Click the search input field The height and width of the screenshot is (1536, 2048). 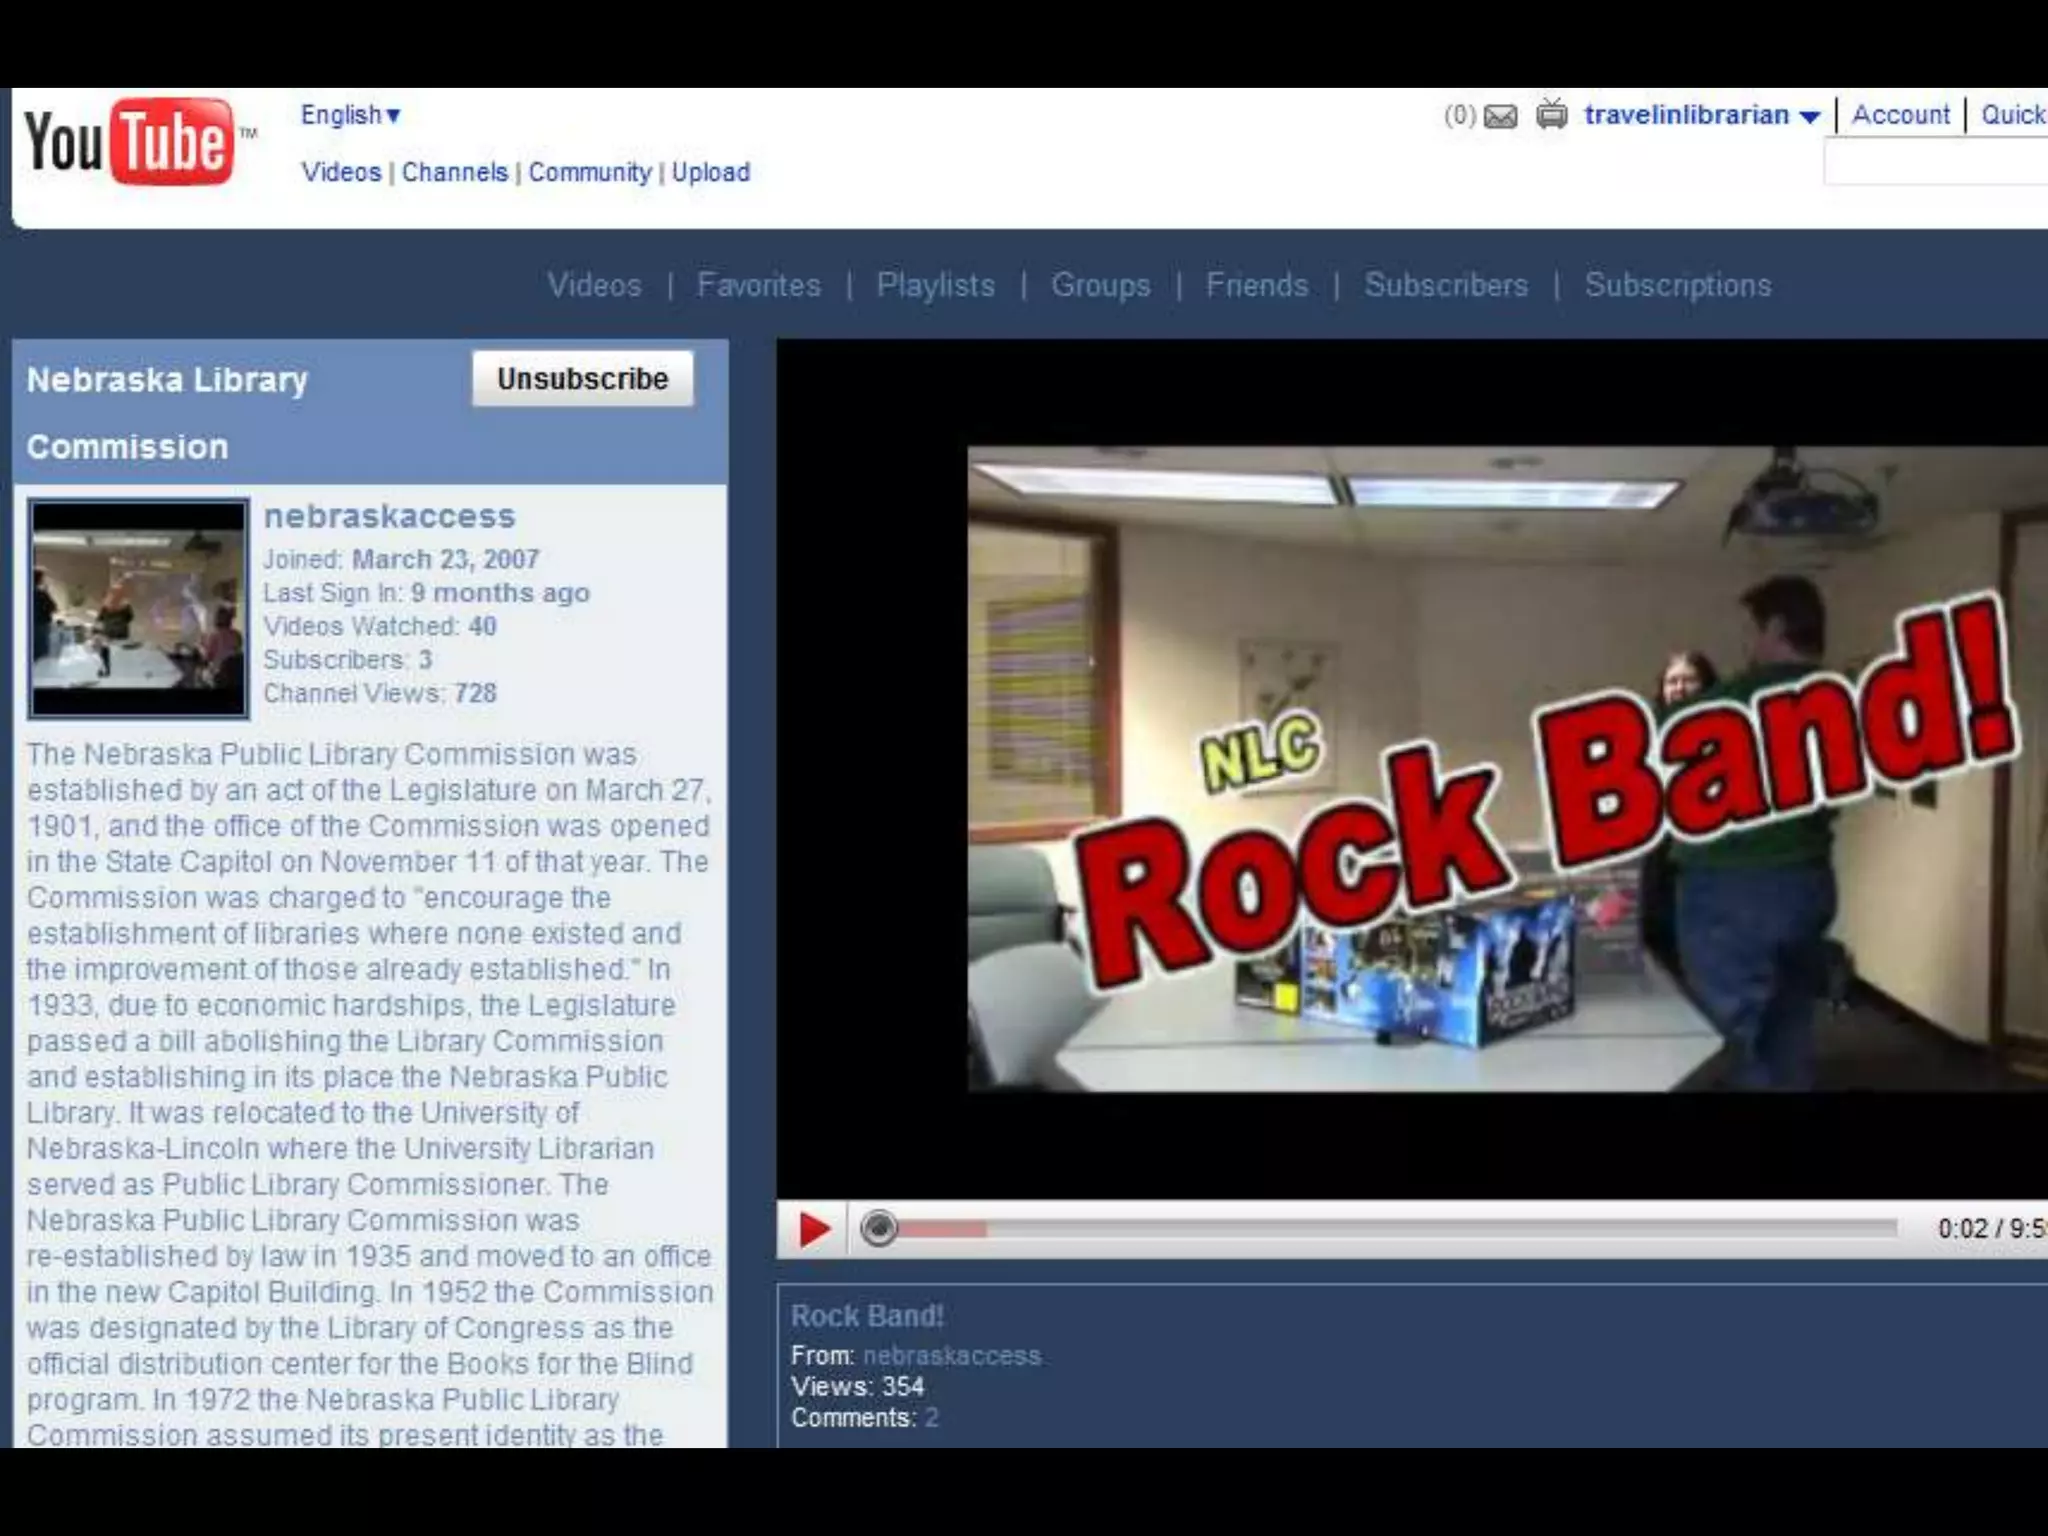tap(1935, 163)
